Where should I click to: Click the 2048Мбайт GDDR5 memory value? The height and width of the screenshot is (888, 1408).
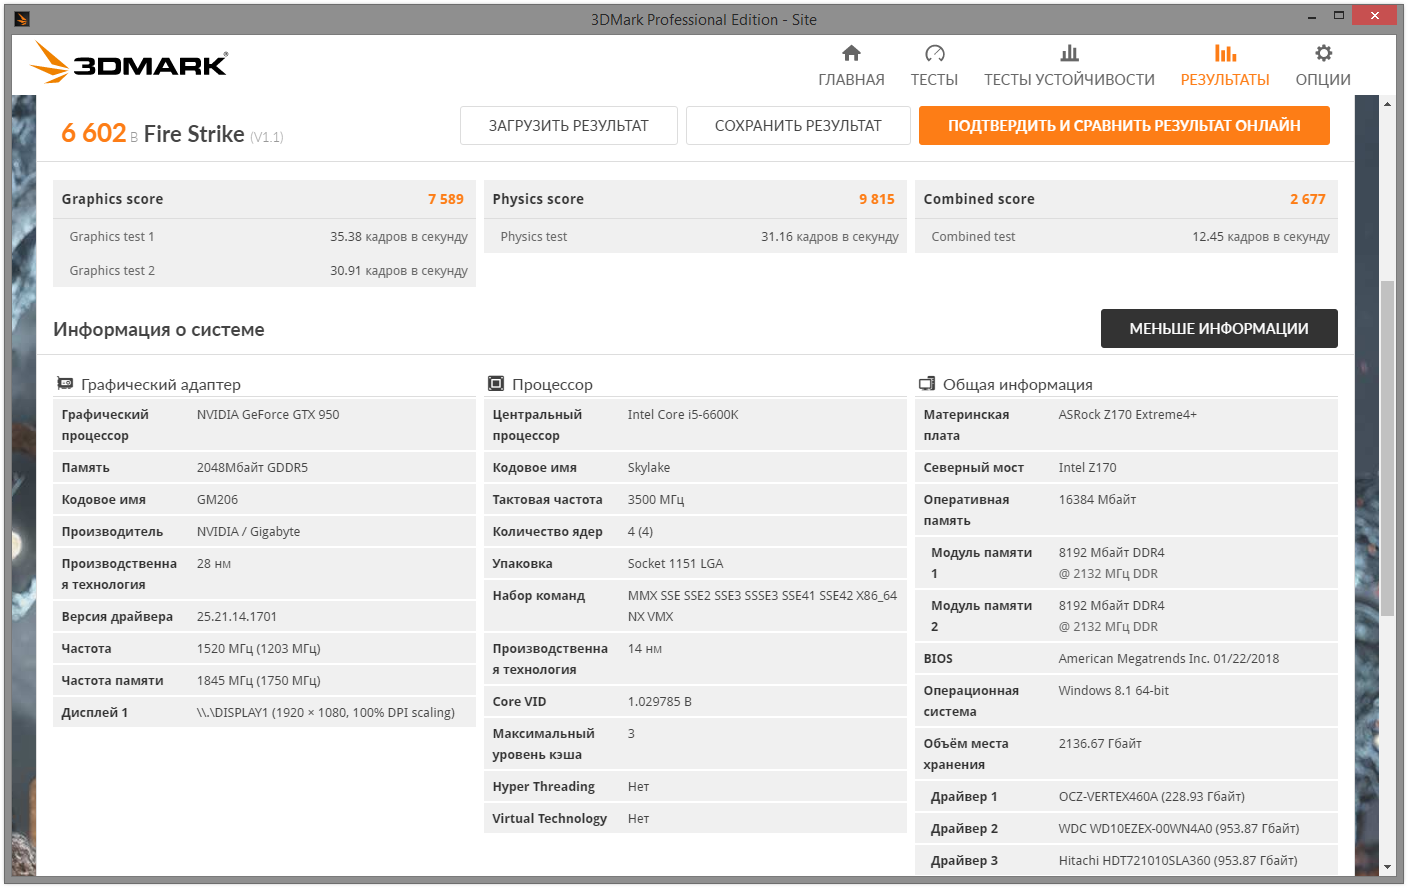point(252,468)
